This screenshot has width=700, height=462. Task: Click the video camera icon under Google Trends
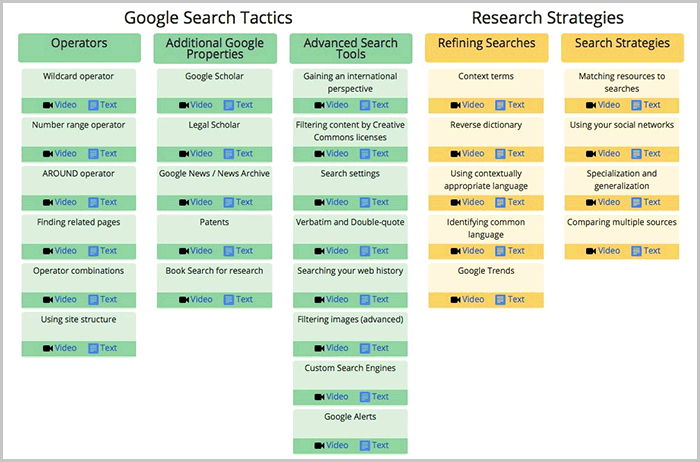tap(456, 299)
